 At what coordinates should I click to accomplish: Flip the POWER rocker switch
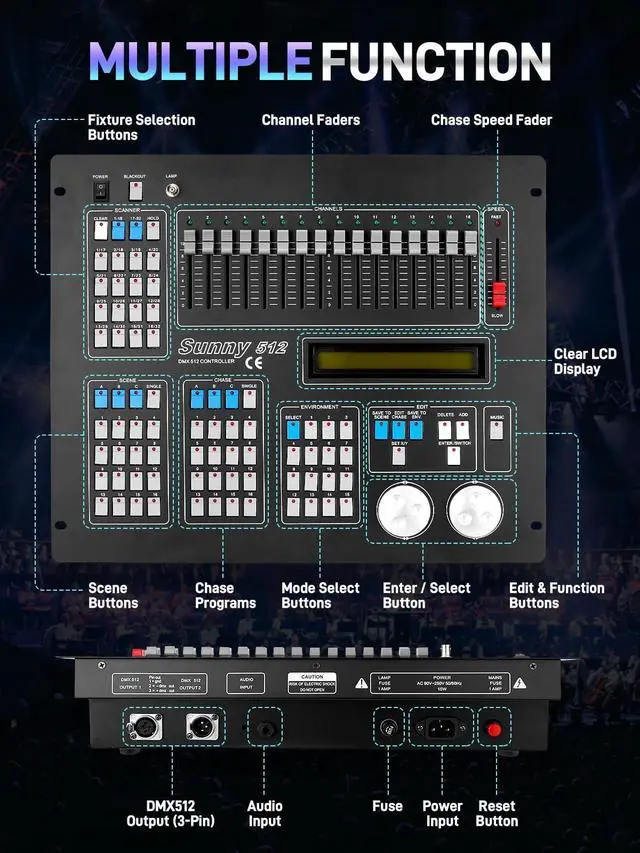pyautogui.click(x=101, y=190)
